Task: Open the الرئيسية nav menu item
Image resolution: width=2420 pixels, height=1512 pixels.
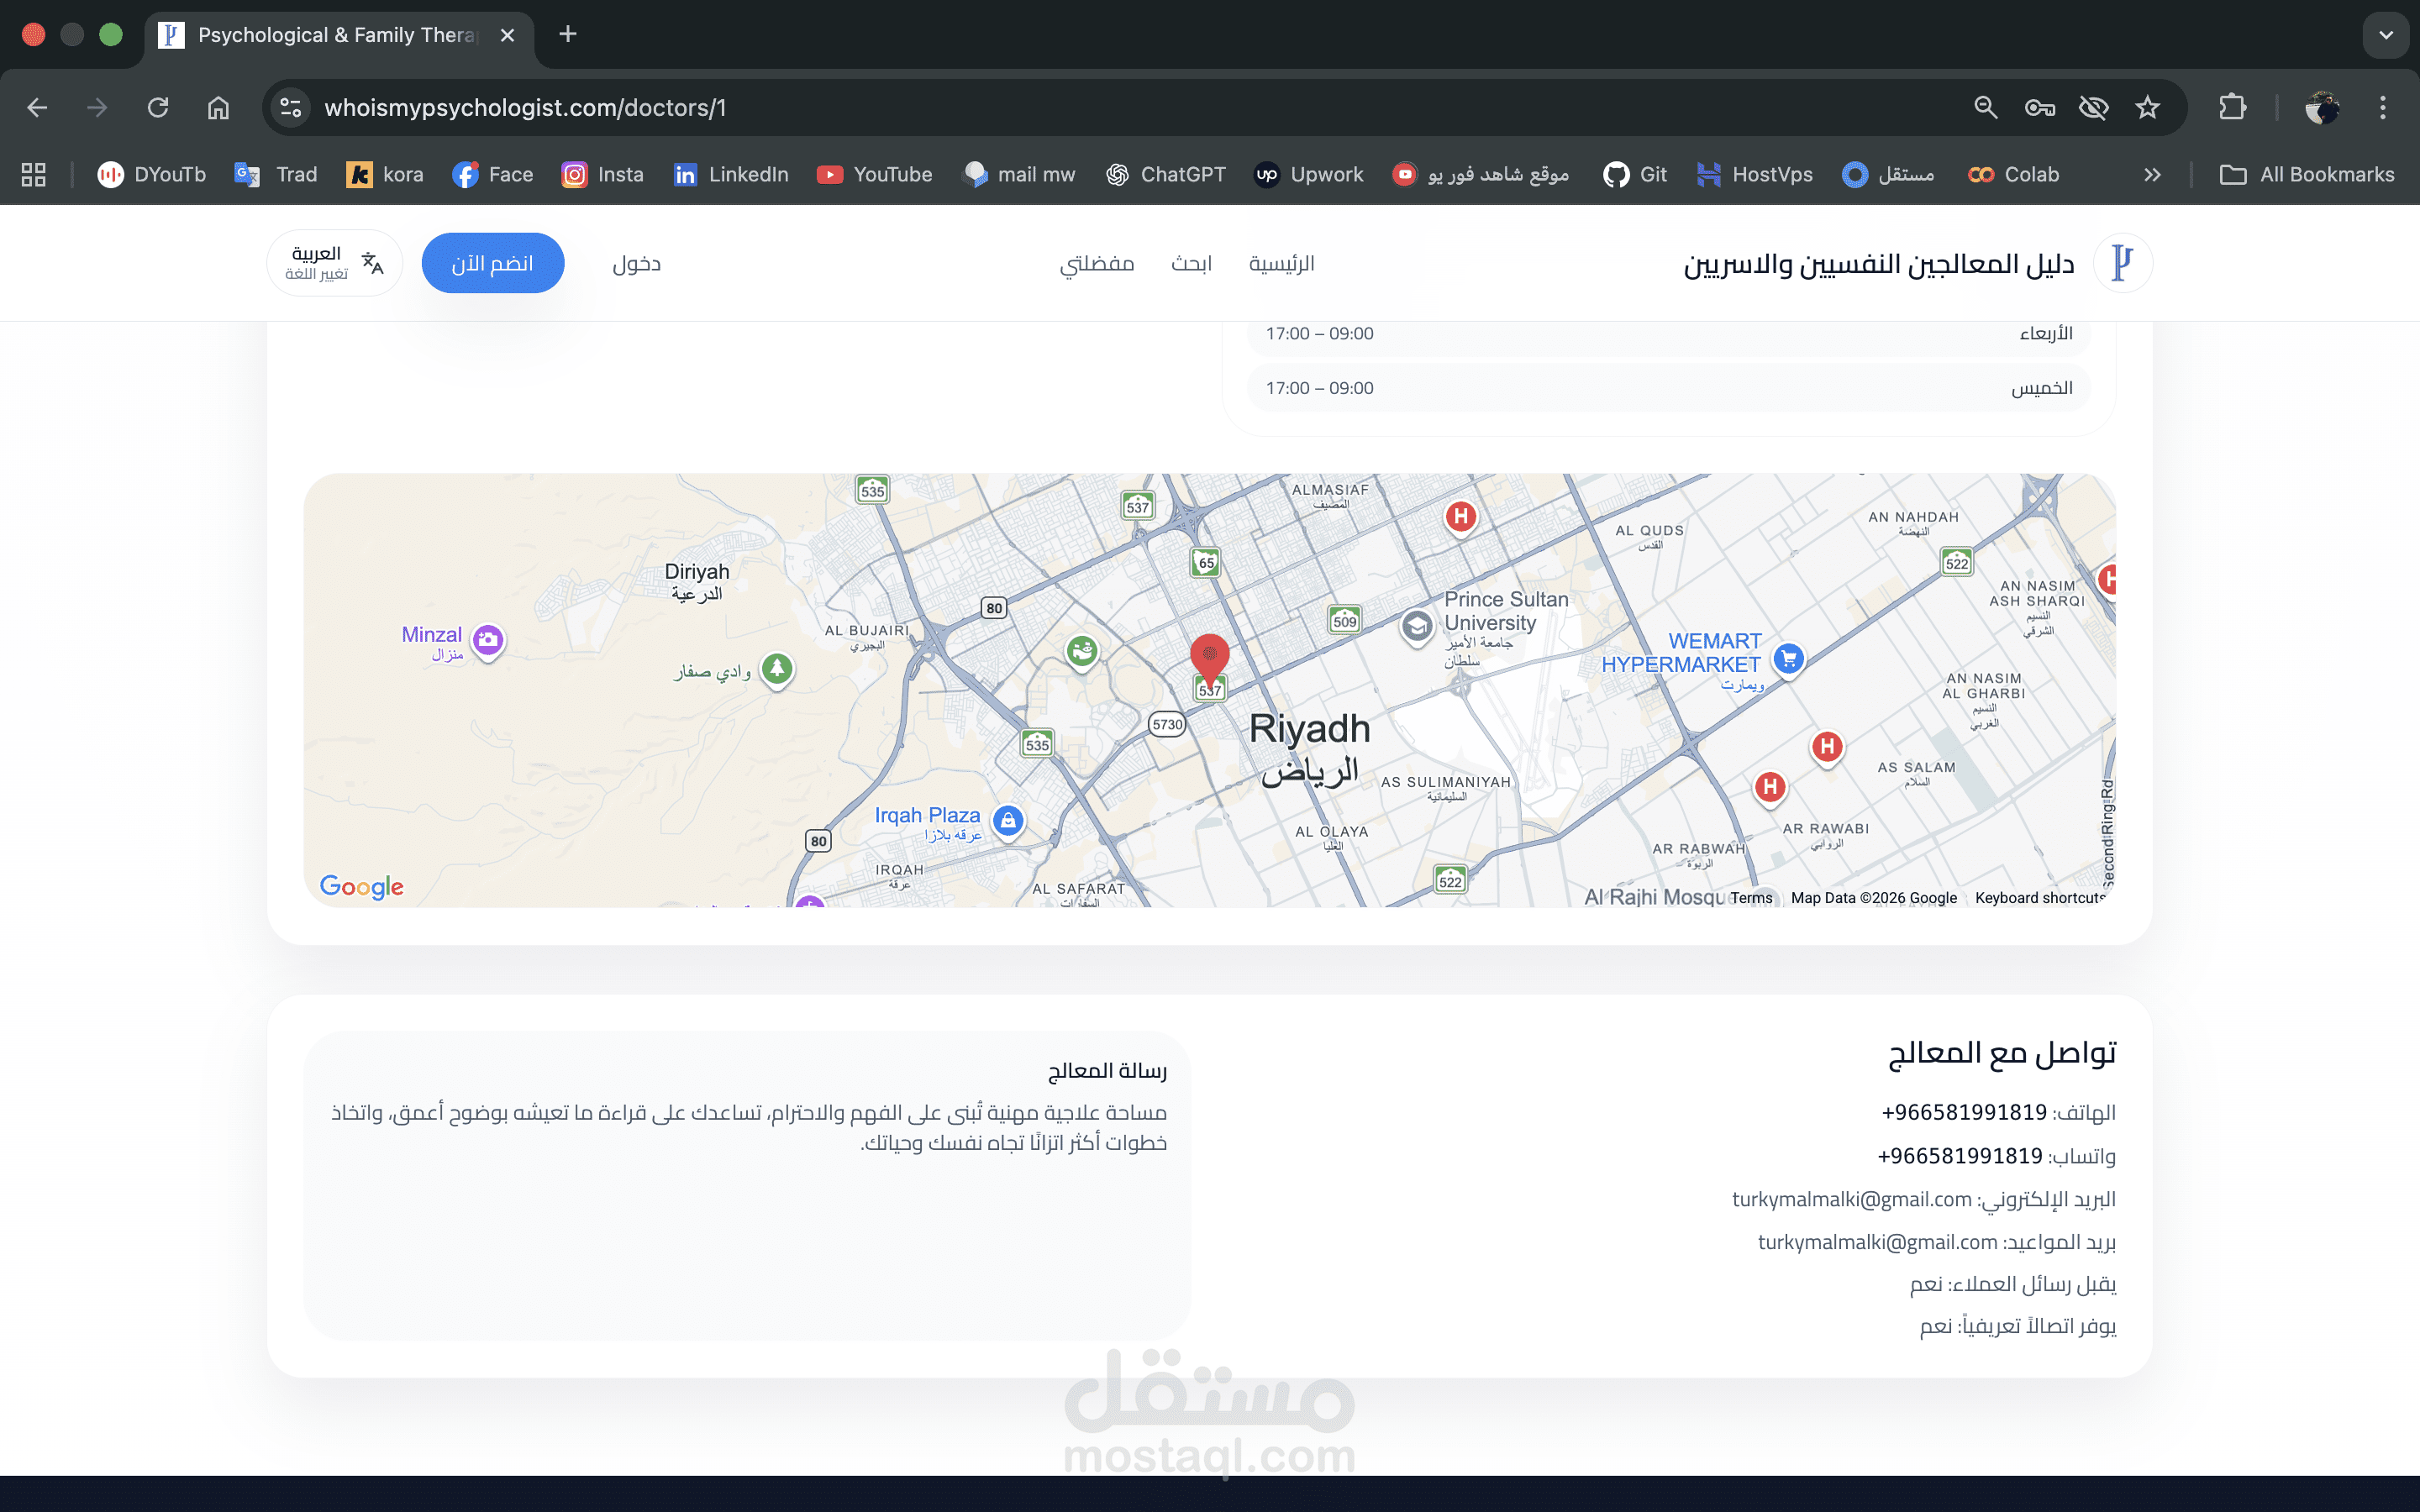Action: point(1281,264)
